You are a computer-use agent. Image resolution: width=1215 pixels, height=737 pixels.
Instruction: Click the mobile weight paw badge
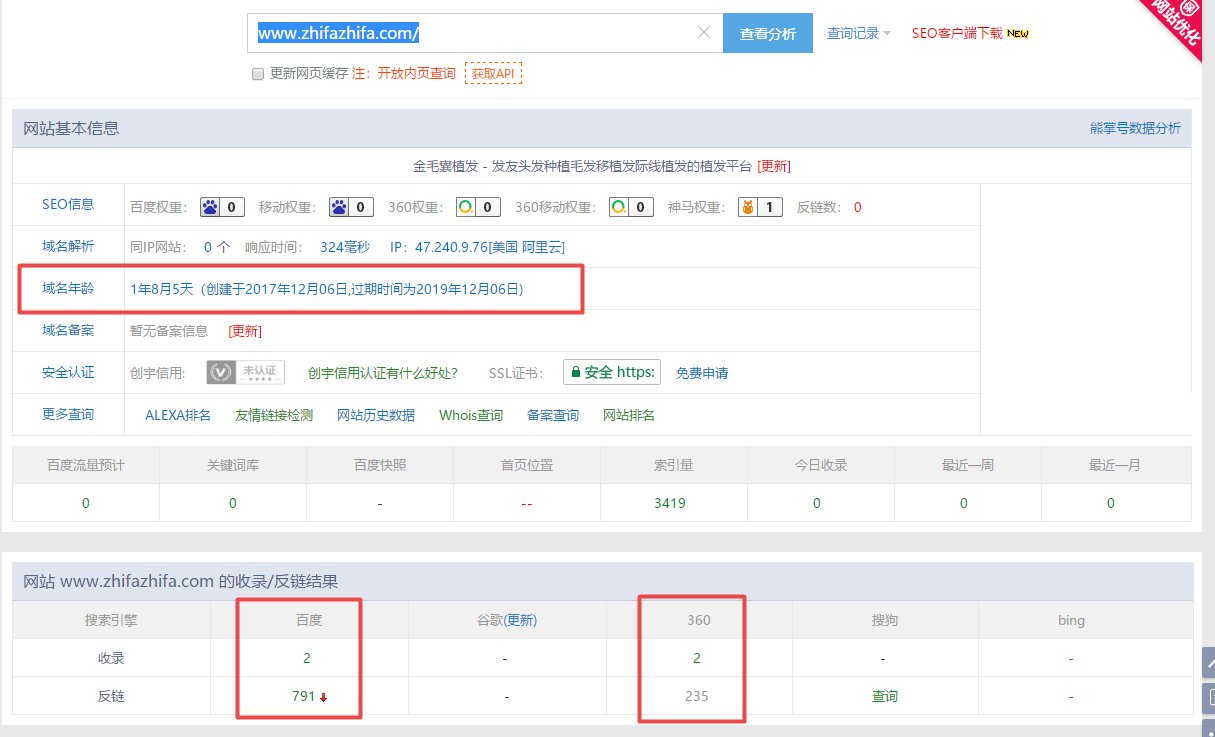pos(351,207)
